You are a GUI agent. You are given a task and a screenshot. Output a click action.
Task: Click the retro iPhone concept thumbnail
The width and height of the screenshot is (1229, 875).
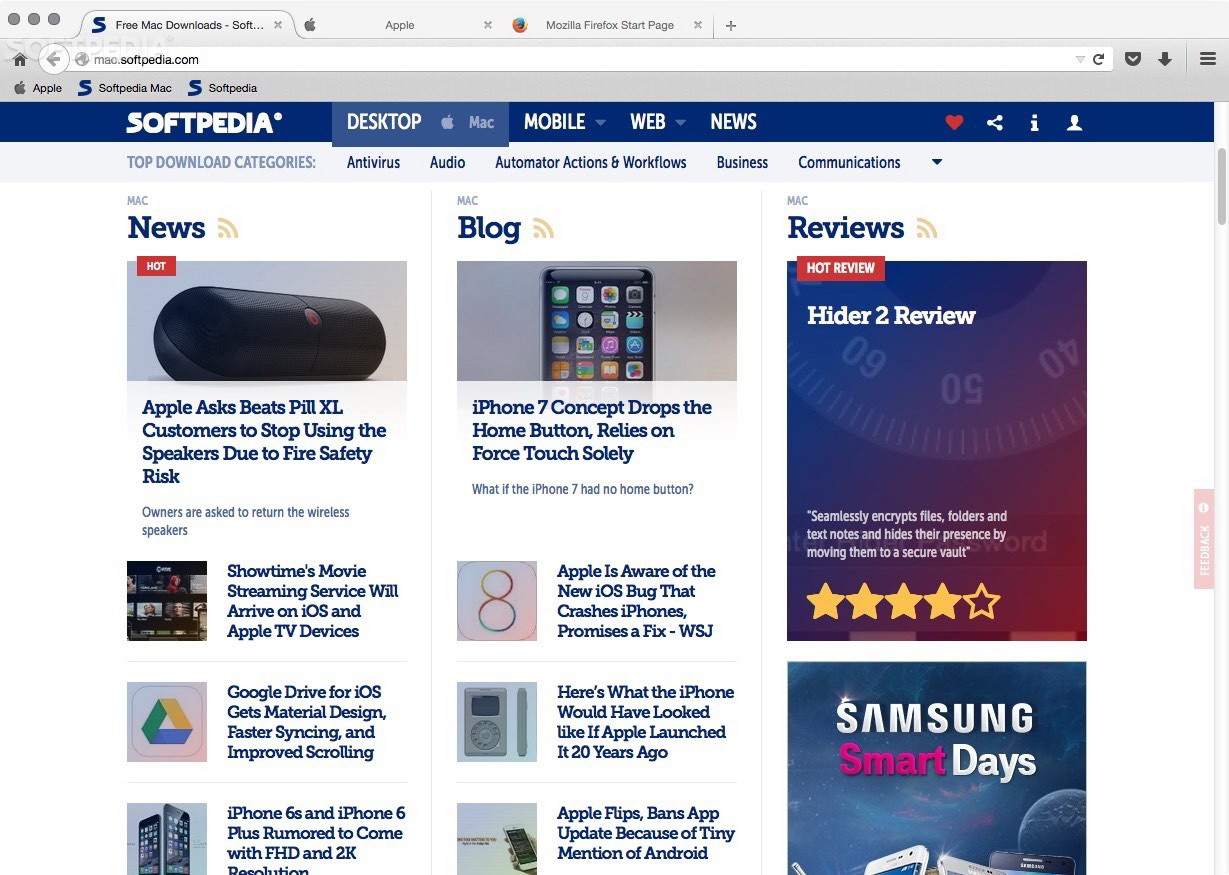tap(497, 722)
